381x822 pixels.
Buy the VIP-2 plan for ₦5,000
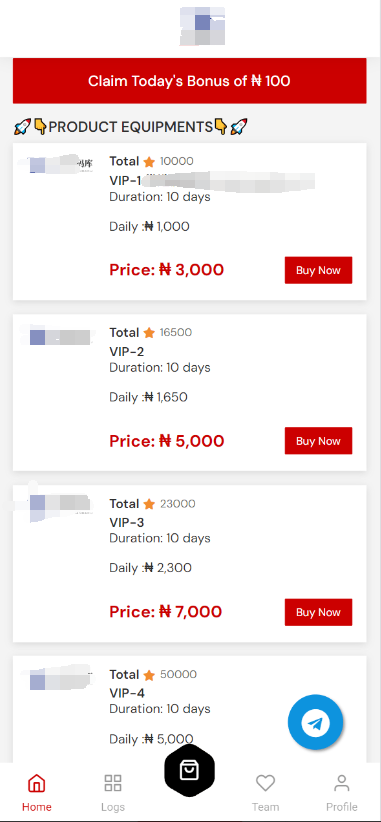[318, 441]
